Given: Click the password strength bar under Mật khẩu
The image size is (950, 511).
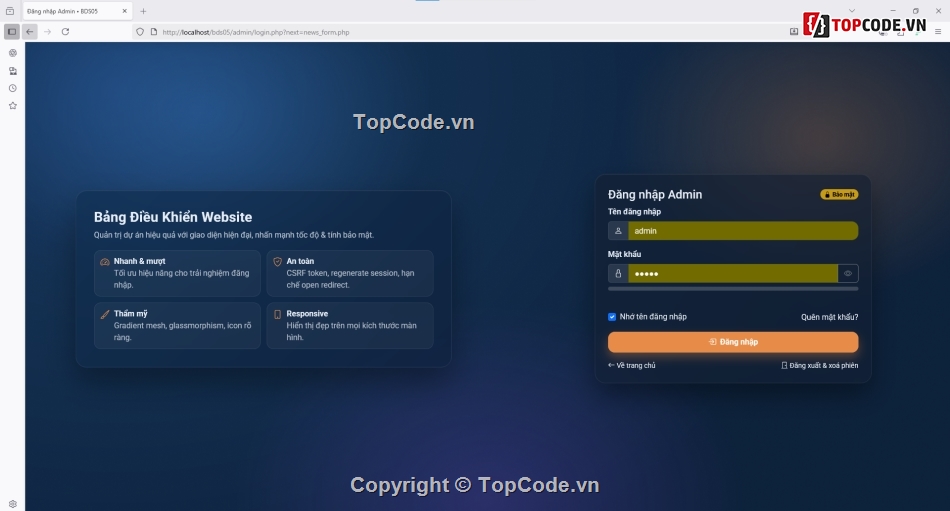Looking at the screenshot, I should 733,289.
